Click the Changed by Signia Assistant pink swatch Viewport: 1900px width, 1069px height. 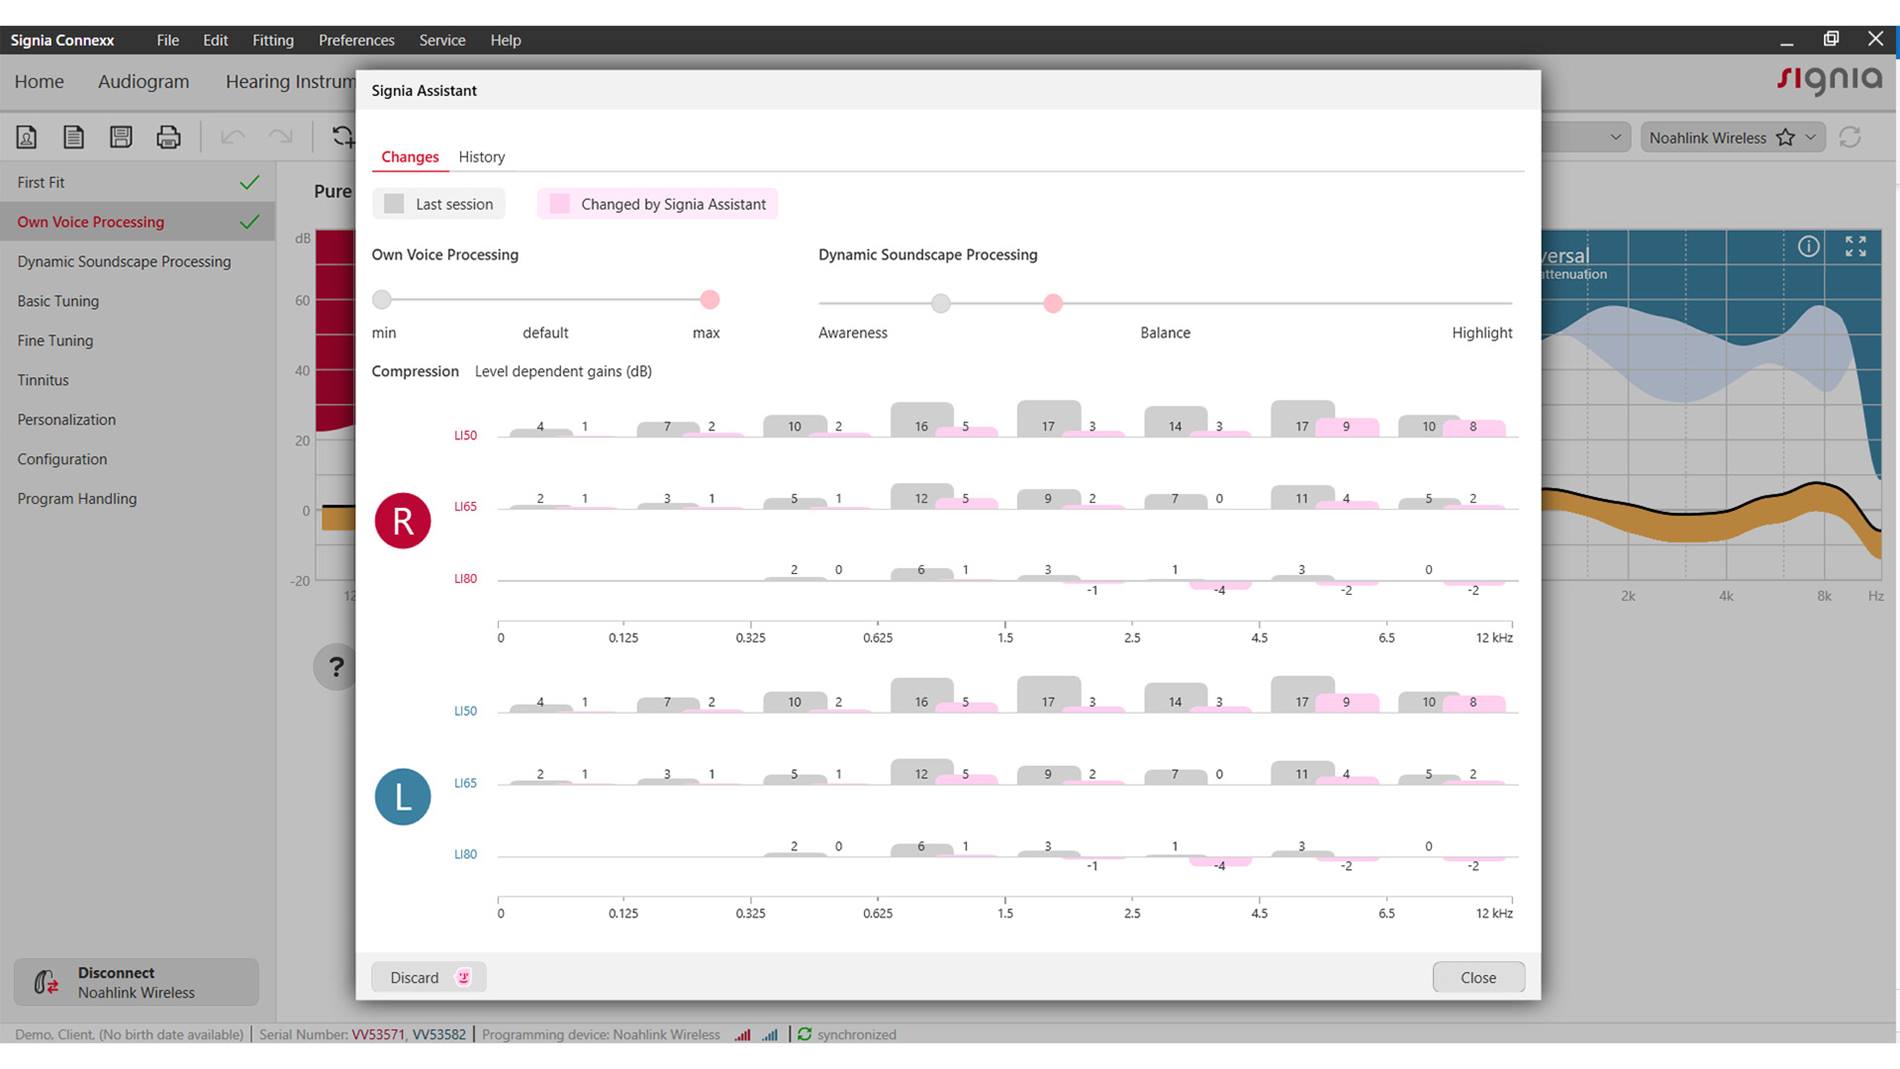559,204
